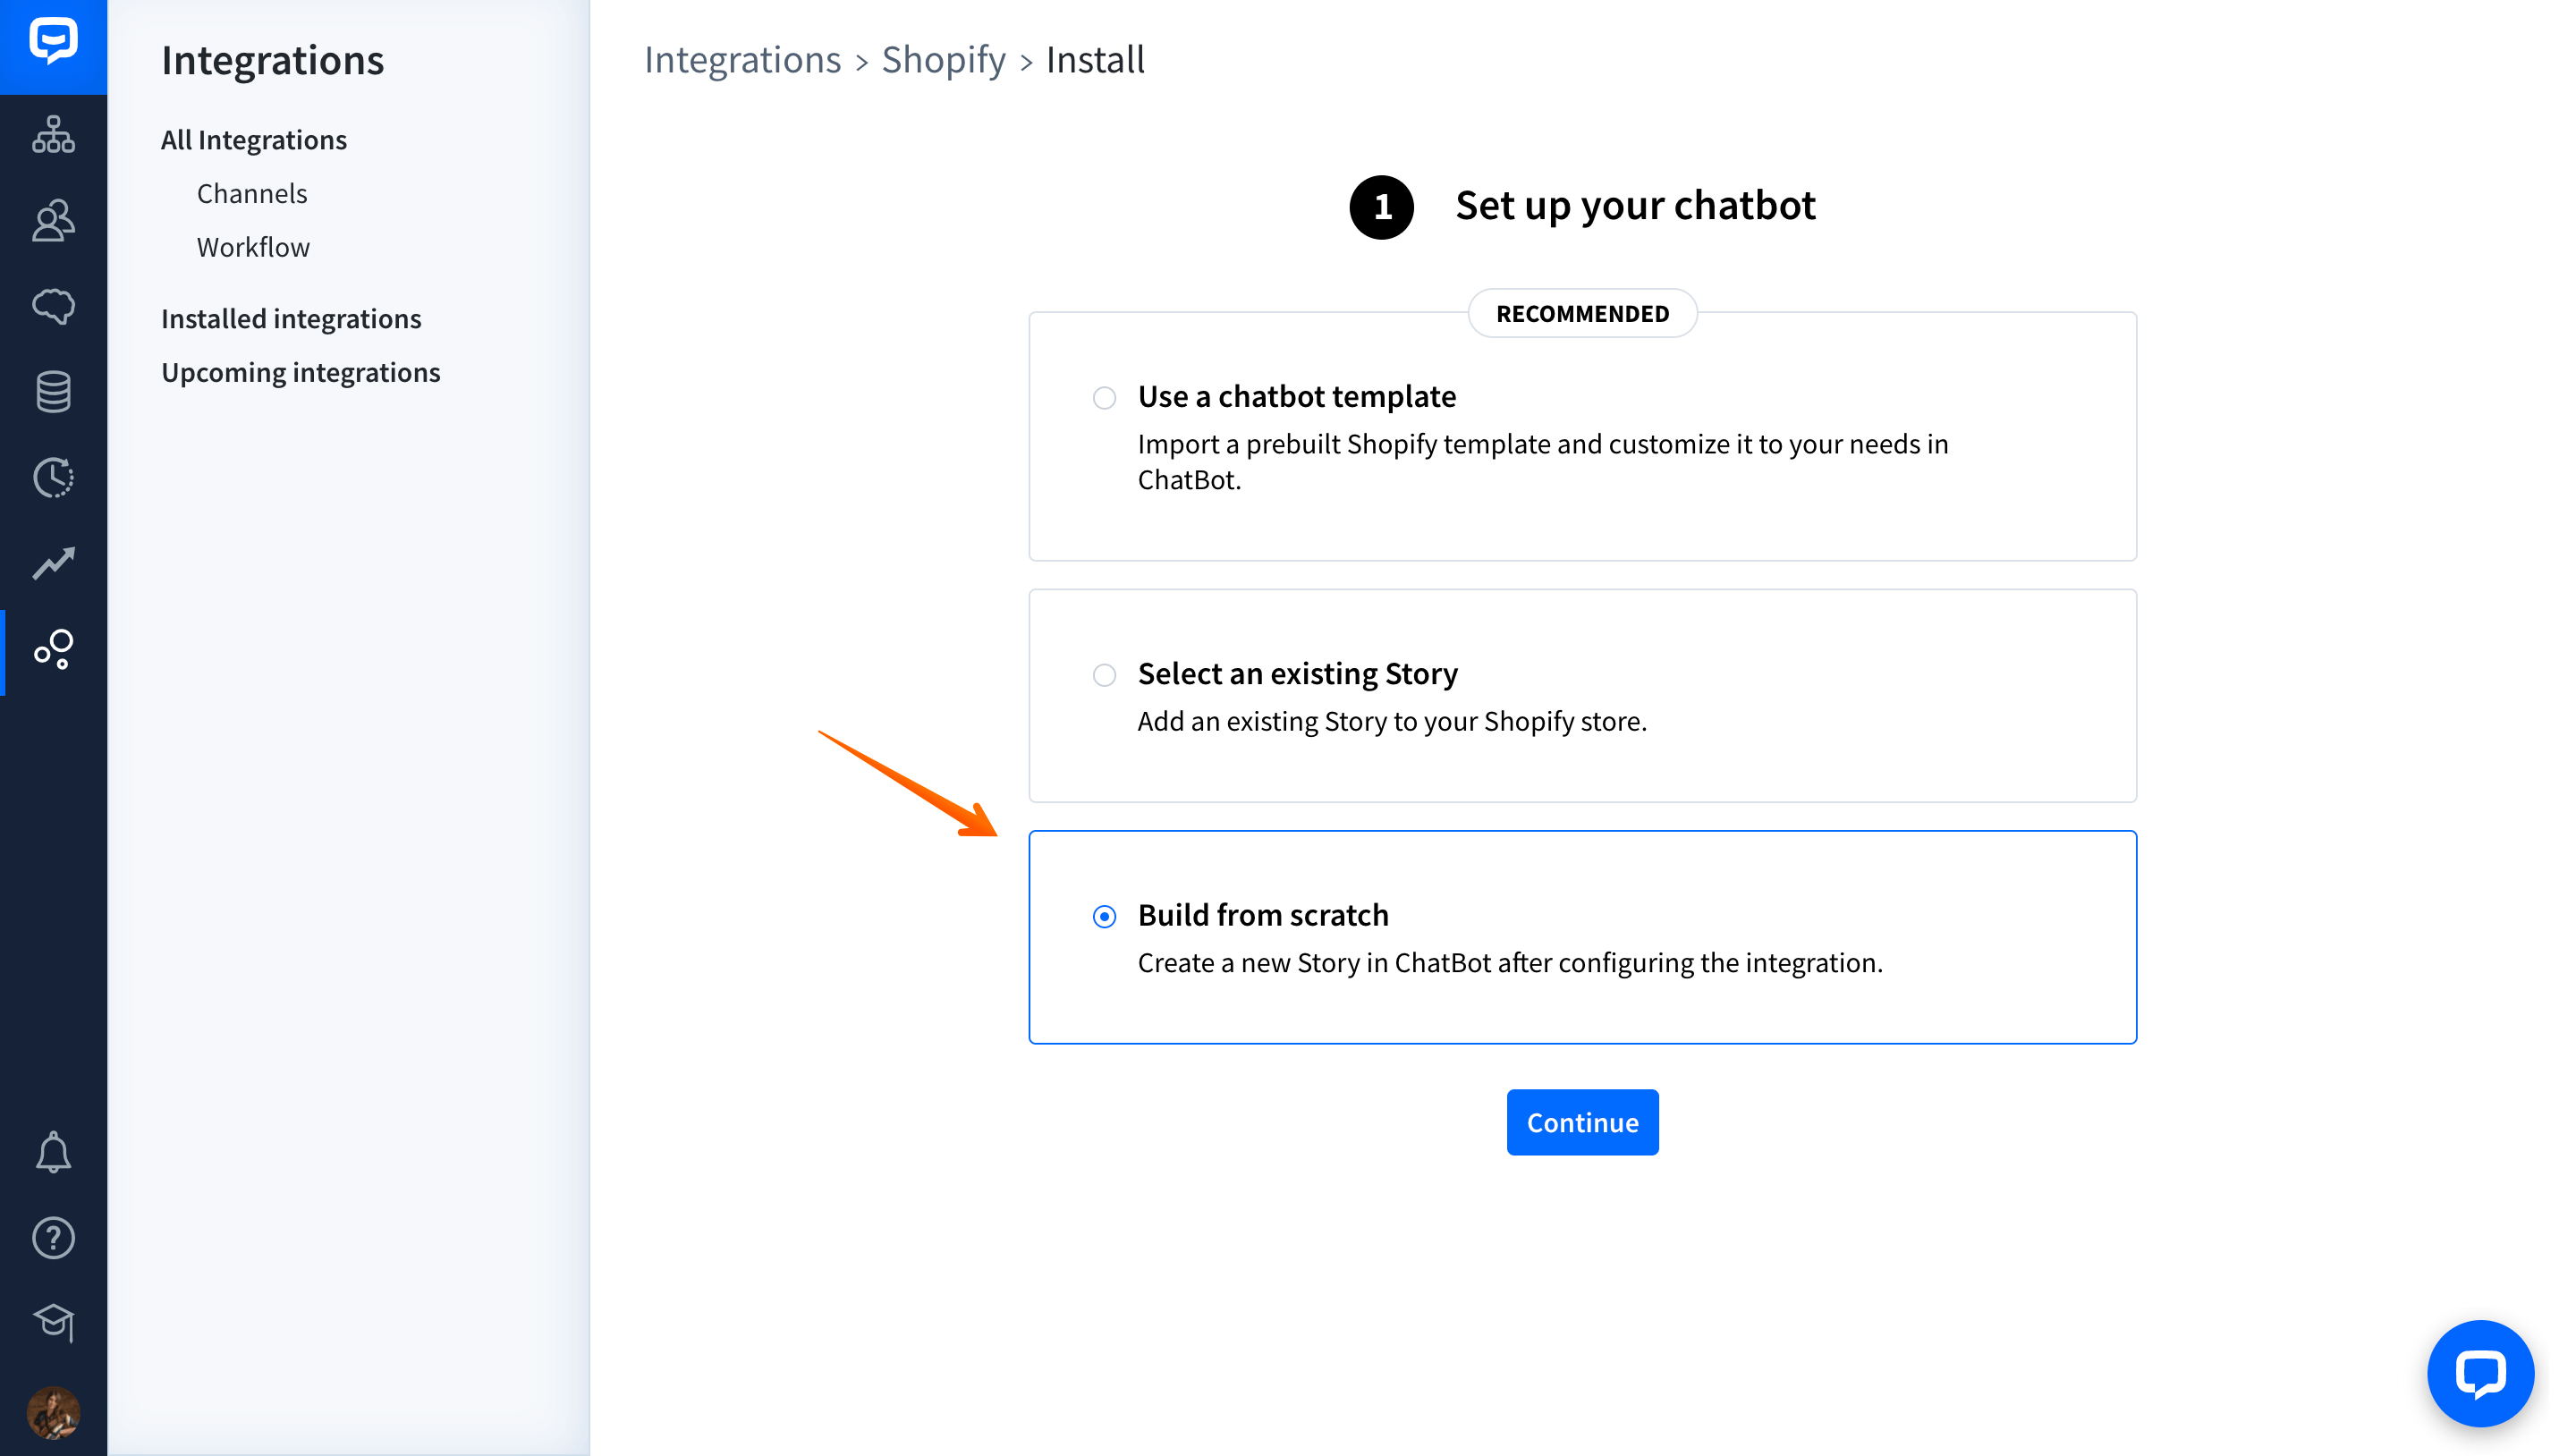The width and height of the screenshot is (2576, 1456).
Task: Select Use a chatbot template radio
Action: click(1104, 398)
